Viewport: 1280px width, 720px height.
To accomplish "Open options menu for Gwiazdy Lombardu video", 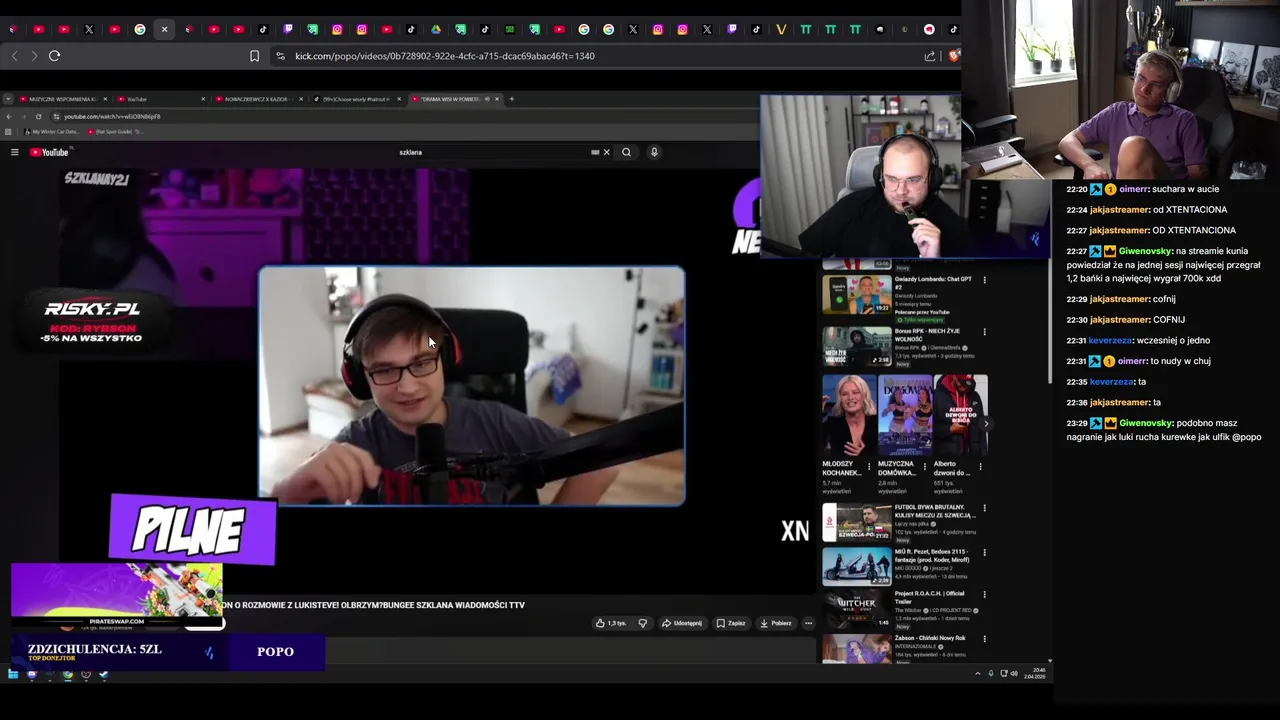I will (x=984, y=280).
